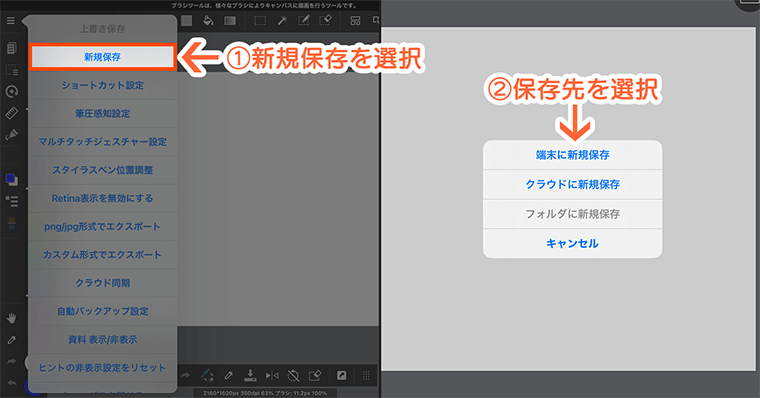
Task: Select the rectangular Selection tool
Action: pos(260,20)
